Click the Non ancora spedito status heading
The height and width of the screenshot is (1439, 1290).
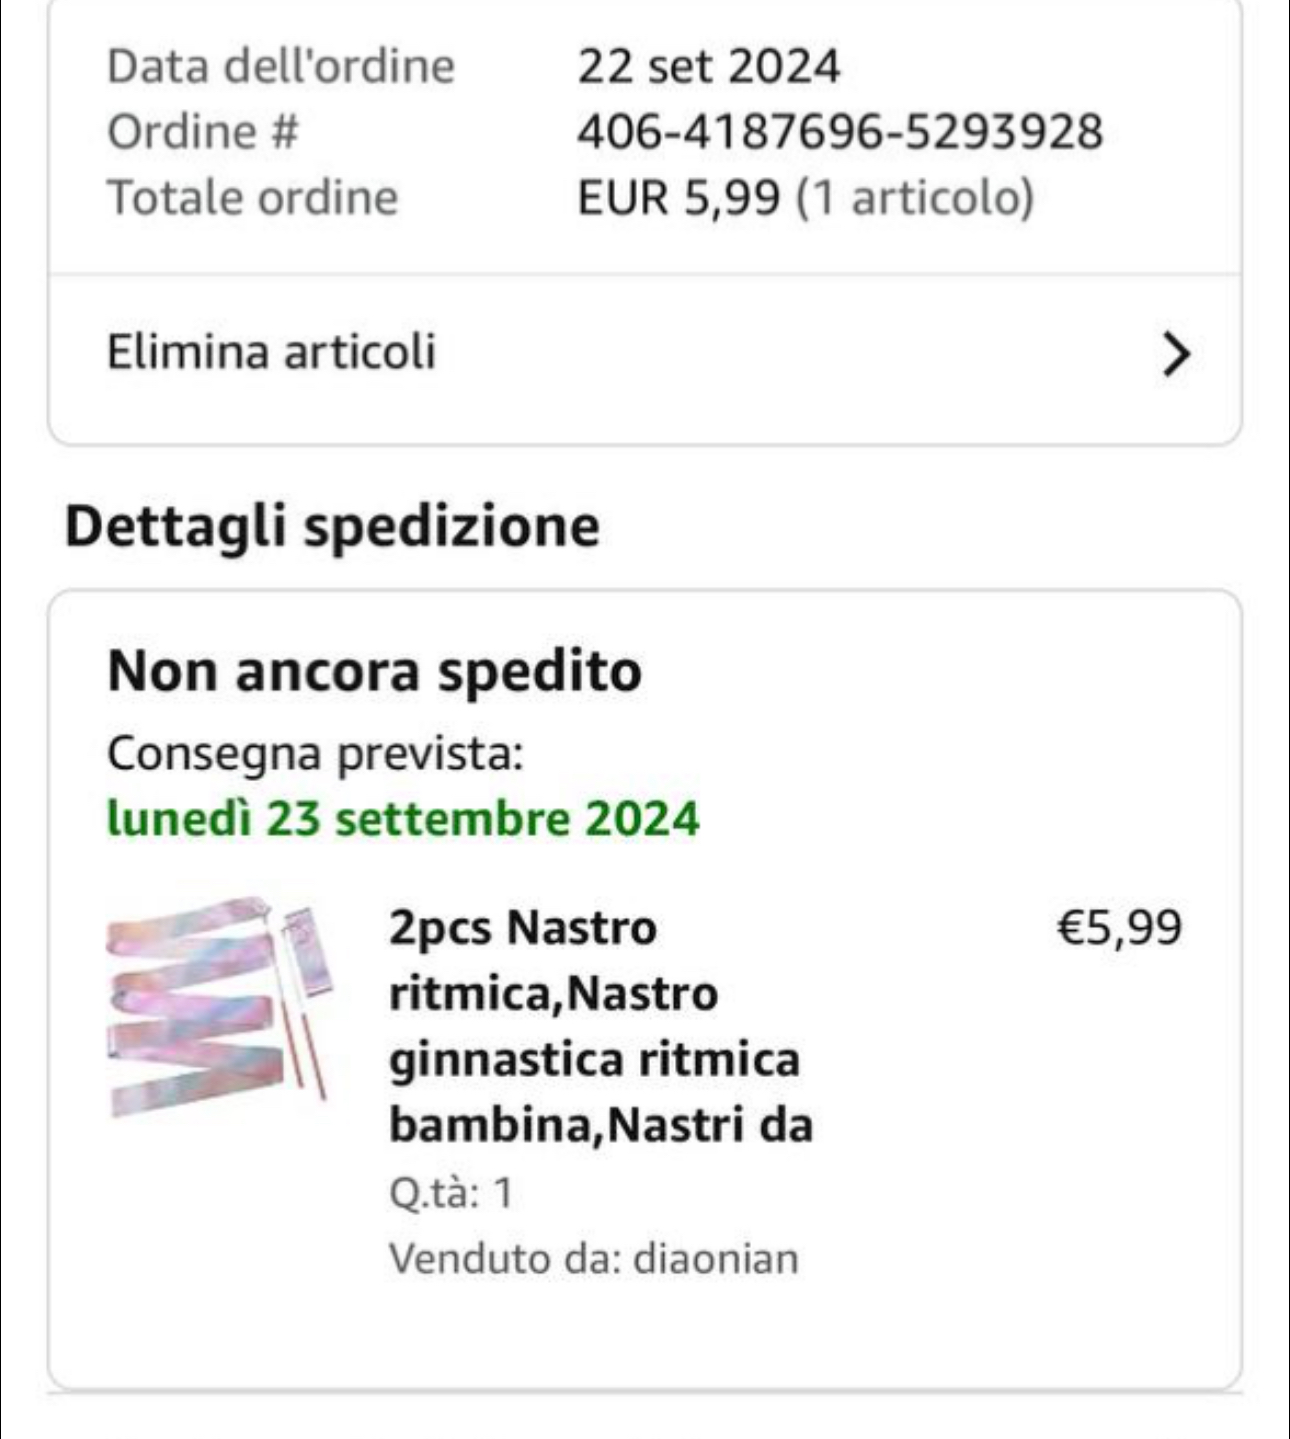coord(374,670)
